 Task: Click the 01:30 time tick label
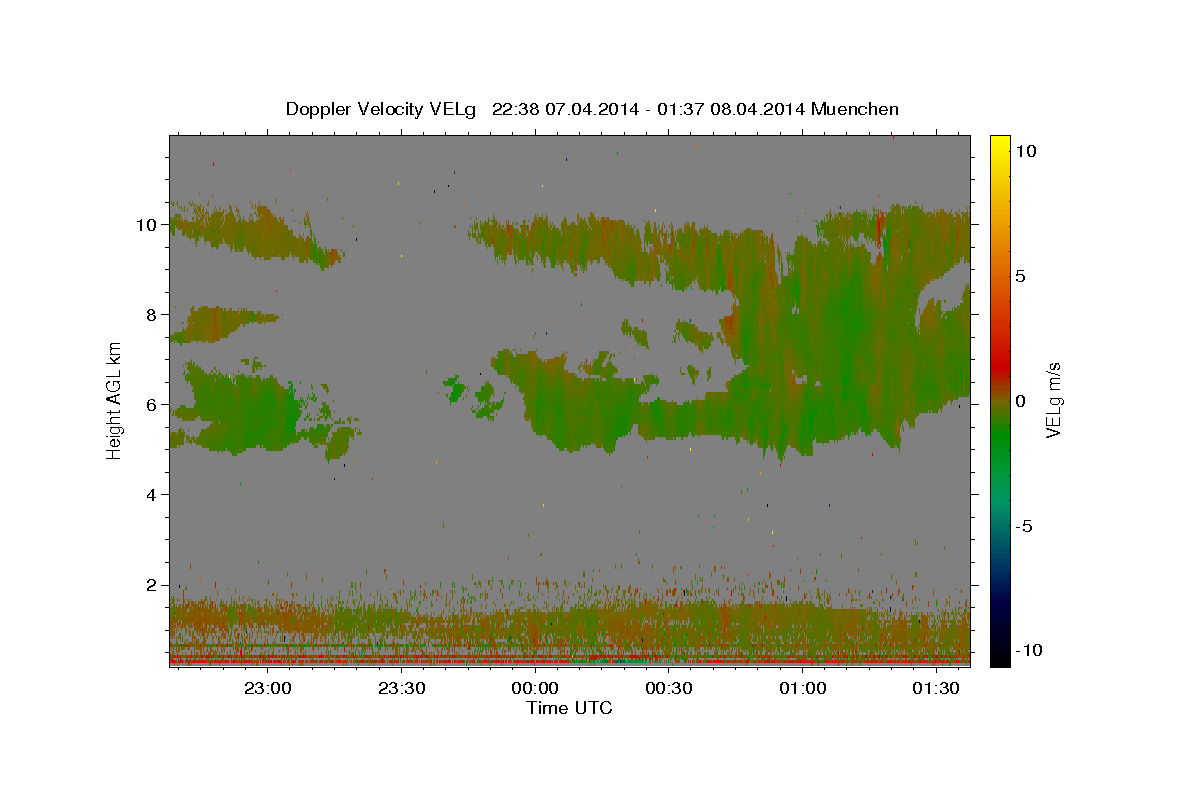pos(936,688)
